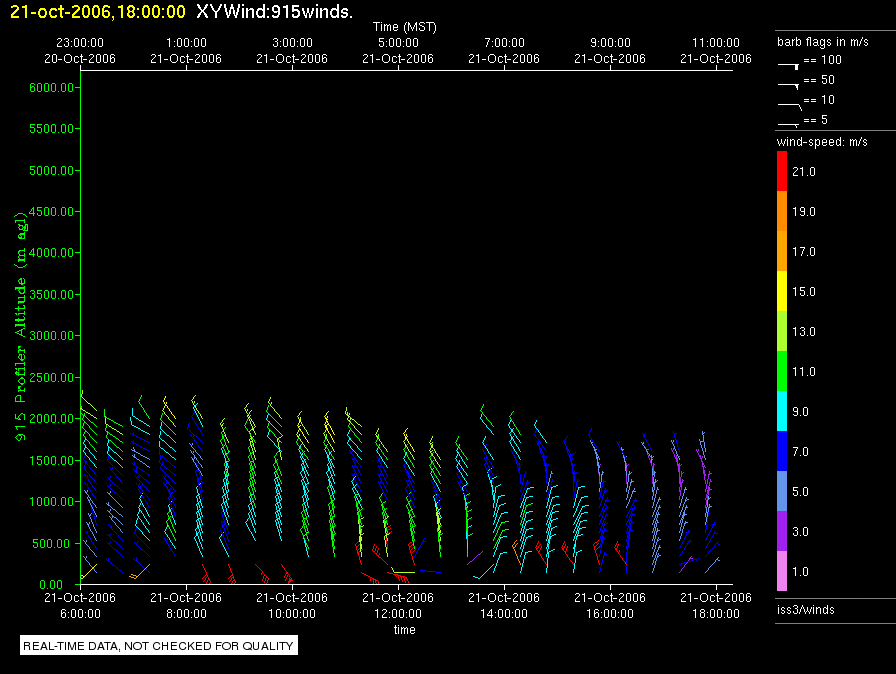Click the yellow date-time title text

click(97, 11)
